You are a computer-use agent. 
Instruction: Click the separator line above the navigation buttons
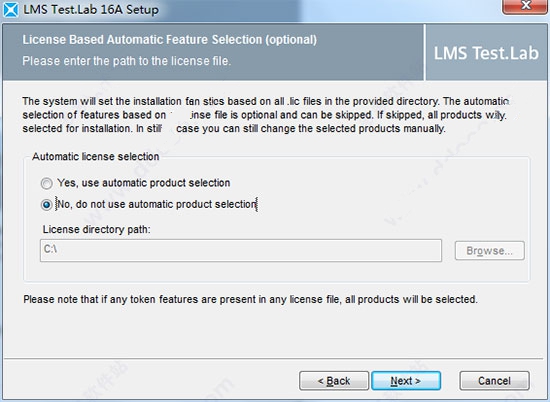pyautogui.click(x=273, y=359)
